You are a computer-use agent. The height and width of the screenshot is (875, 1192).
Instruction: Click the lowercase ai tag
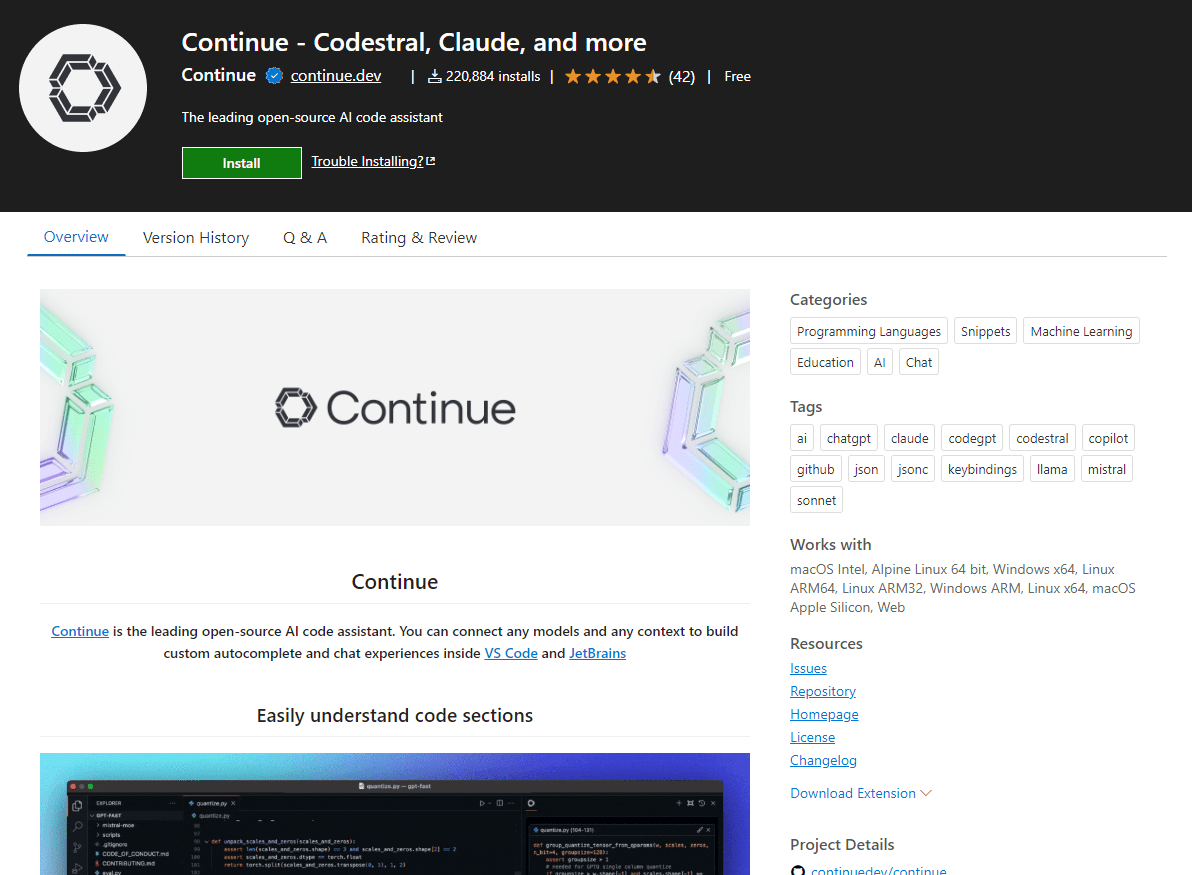coord(802,439)
